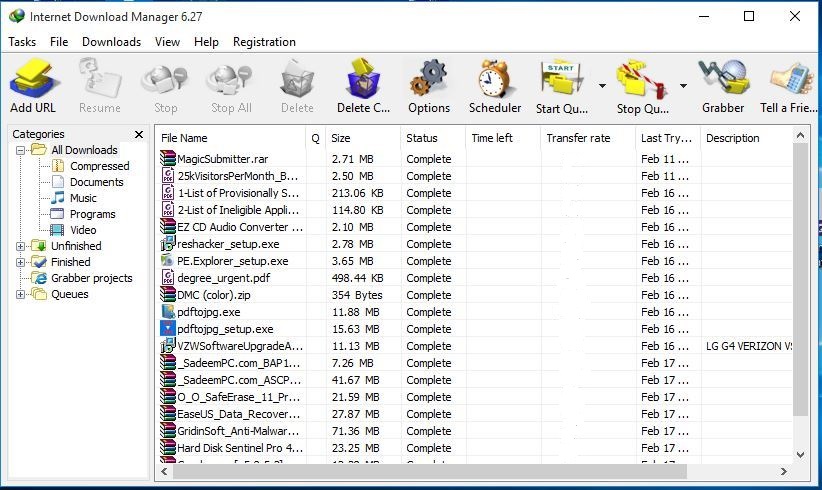The image size is (822, 490).
Task: Sort by the Description column header
Action: pyautogui.click(x=747, y=138)
